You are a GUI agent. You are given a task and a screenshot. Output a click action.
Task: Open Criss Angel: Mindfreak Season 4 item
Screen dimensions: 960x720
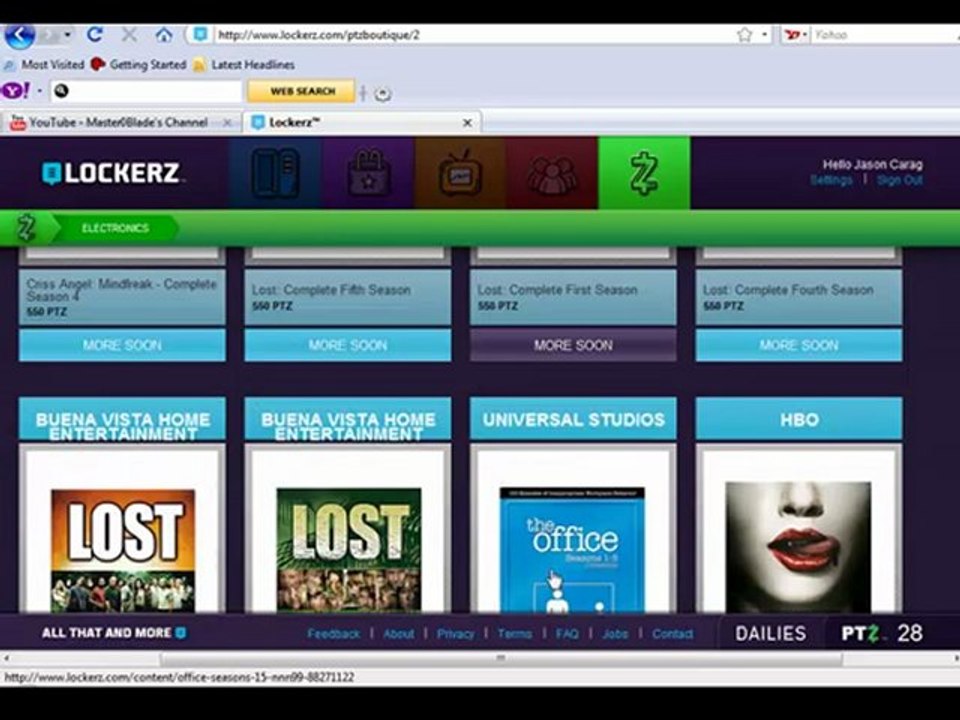[122, 297]
